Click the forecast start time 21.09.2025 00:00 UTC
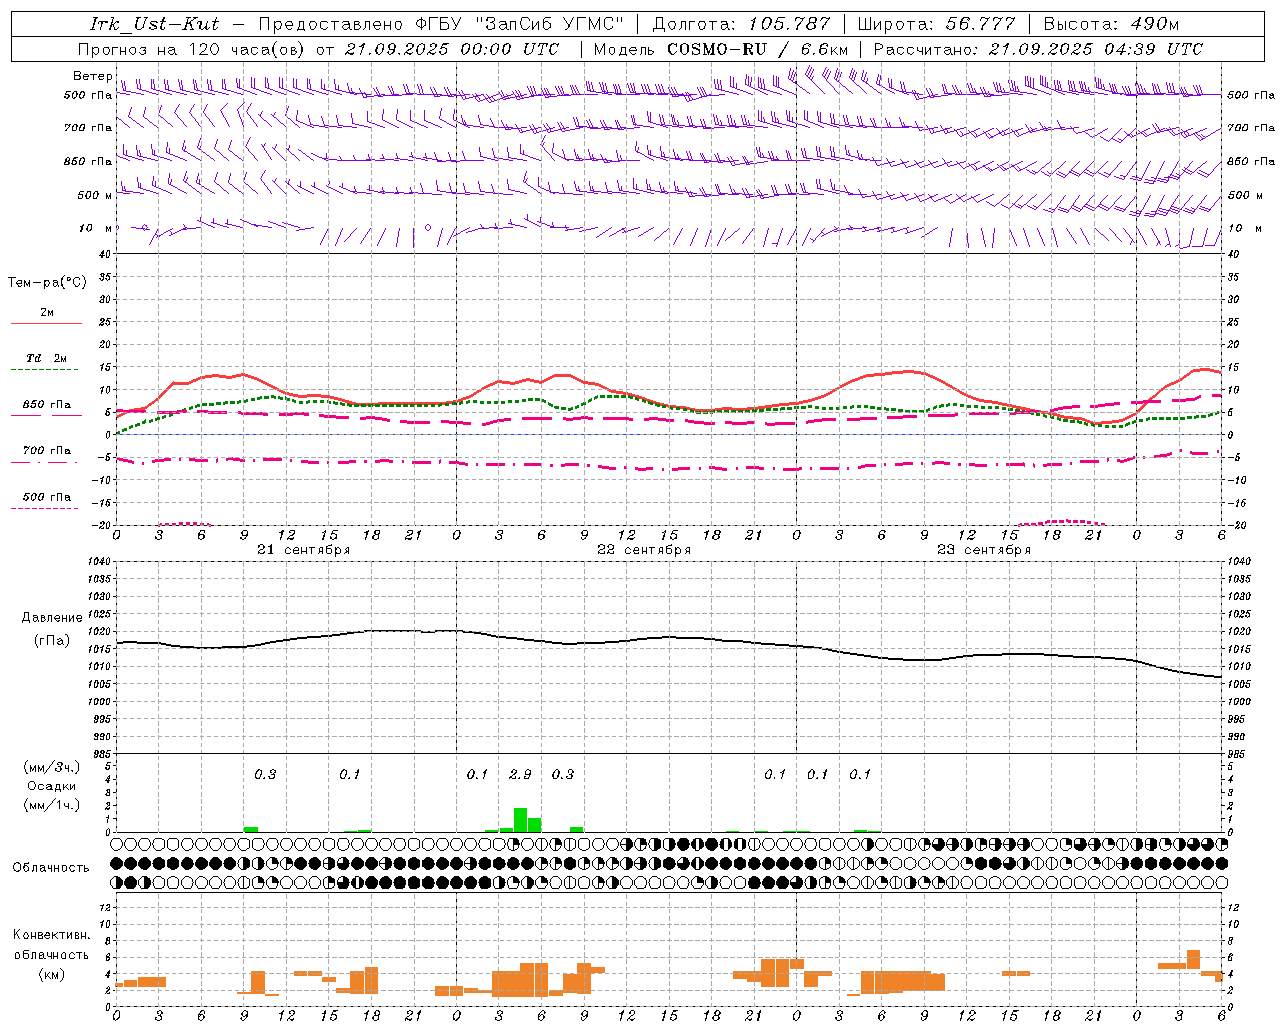Image resolution: width=1280 pixels, height=1024 pixels. point(452,48)
